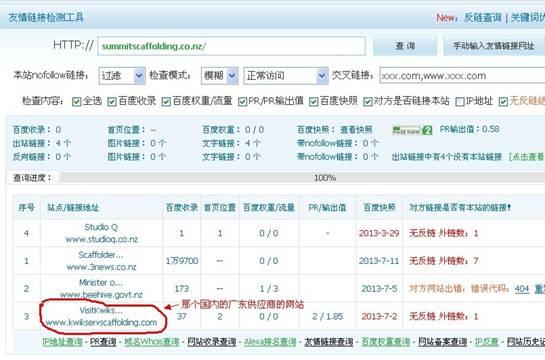This screenshot has width=545, height=360.
Task: Click the 1 / 3 百度权重 value
Action: [x=269, y=289]
